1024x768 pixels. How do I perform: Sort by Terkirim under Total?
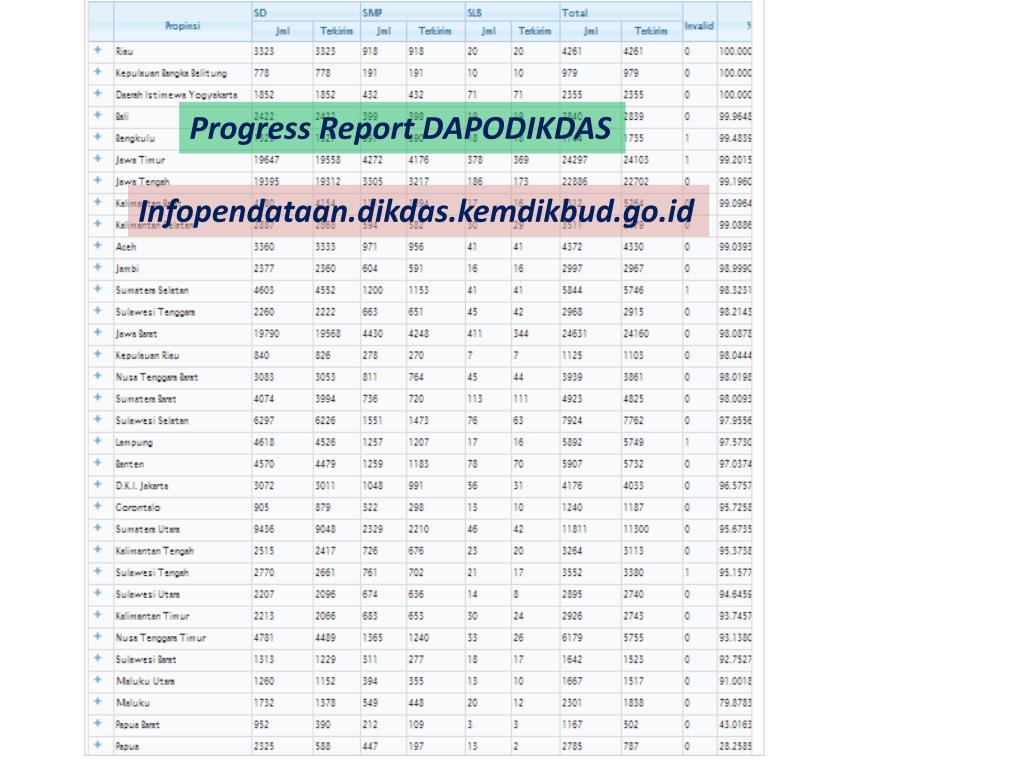(x=651, y=31)
